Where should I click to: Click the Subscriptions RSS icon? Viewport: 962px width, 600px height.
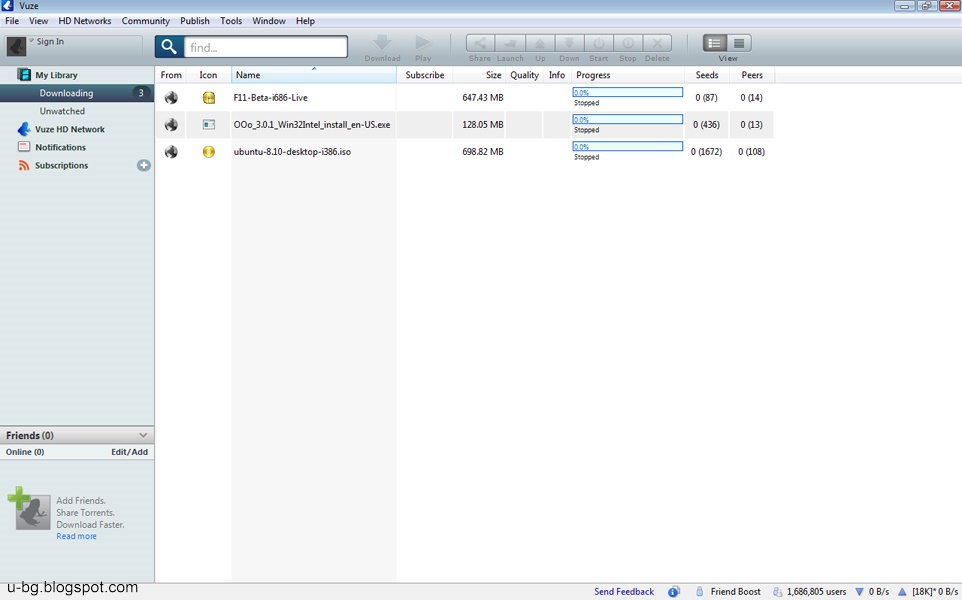24,165
